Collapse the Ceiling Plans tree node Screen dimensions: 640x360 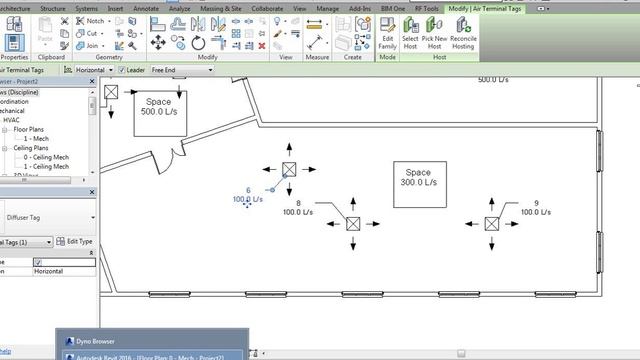point(5,148)
